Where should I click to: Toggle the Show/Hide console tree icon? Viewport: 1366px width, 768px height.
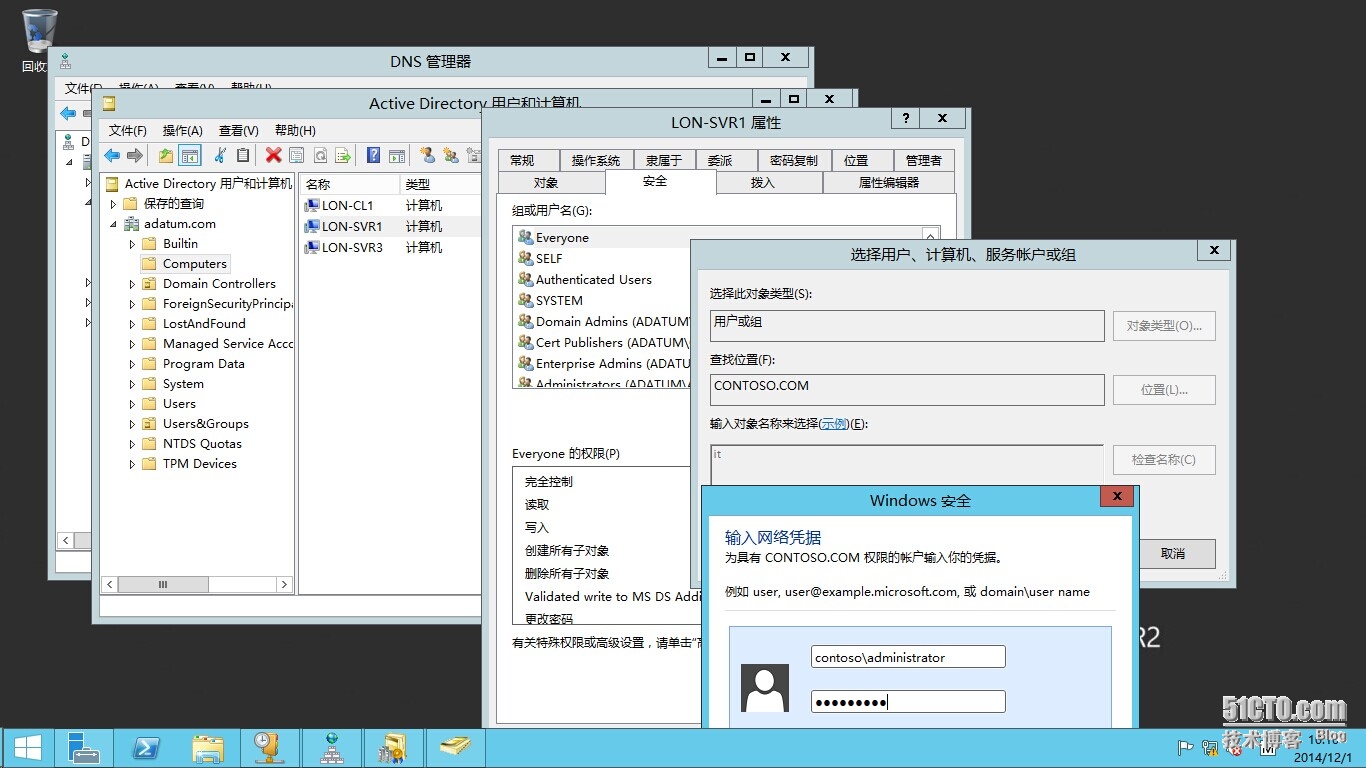click(190, 155)
